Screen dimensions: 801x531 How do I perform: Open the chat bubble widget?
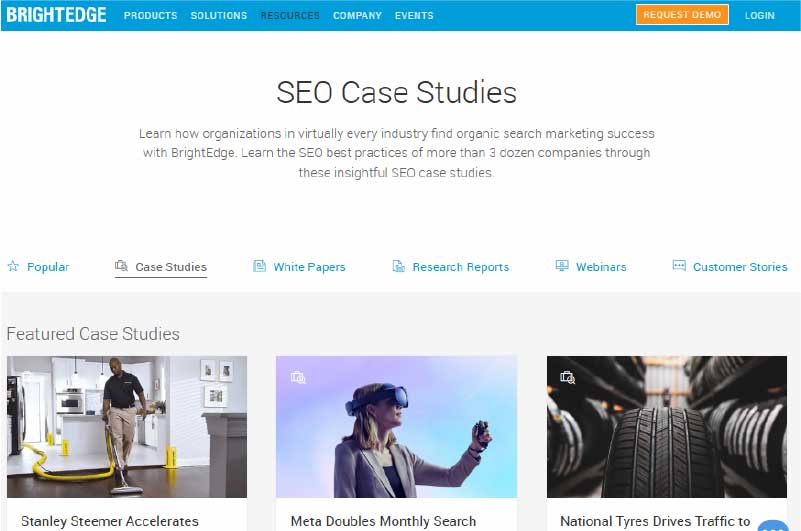click(773, 526)
